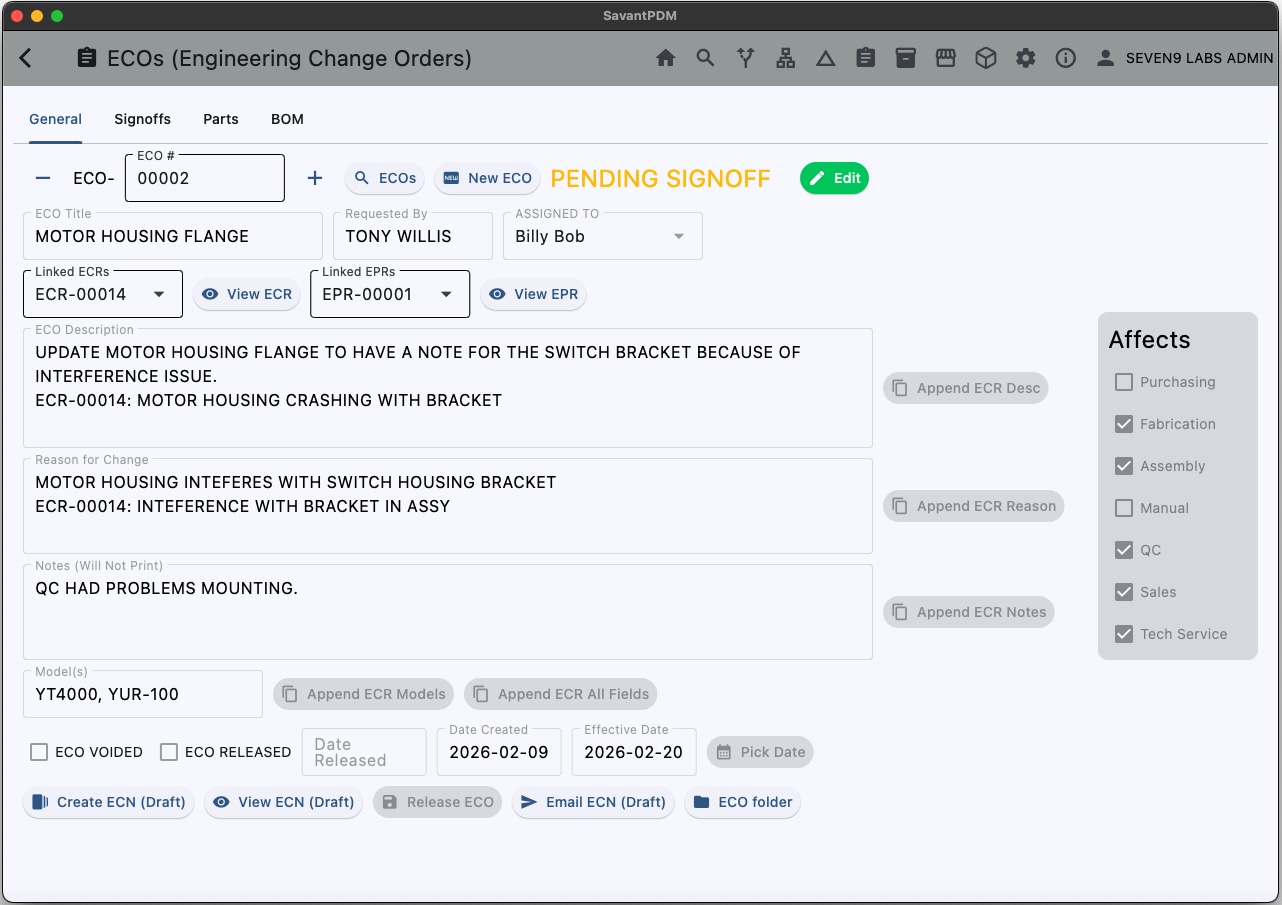Open the Linked EPRs dropdown

(x=446, y=295)
